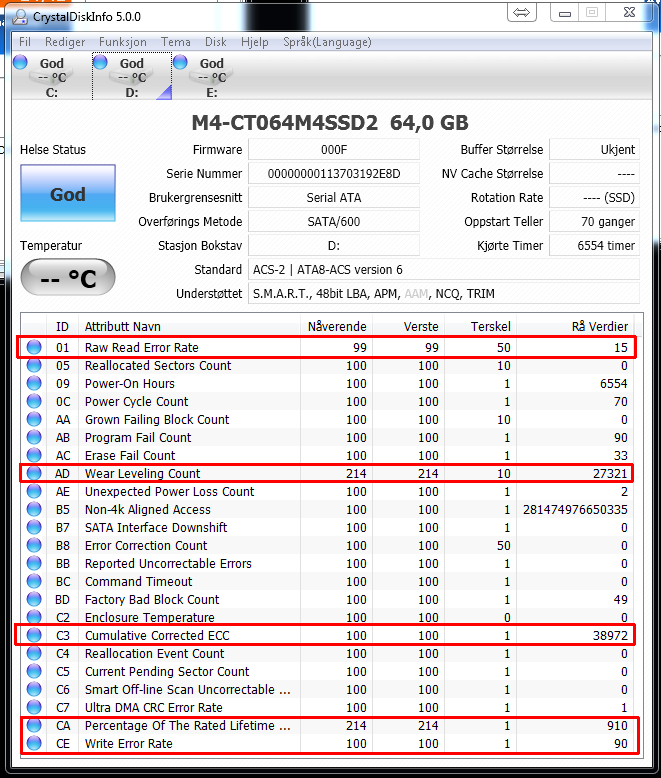Open the Rediger menu
This screenshot has height=778, width=661.
[x=65, y=42]
